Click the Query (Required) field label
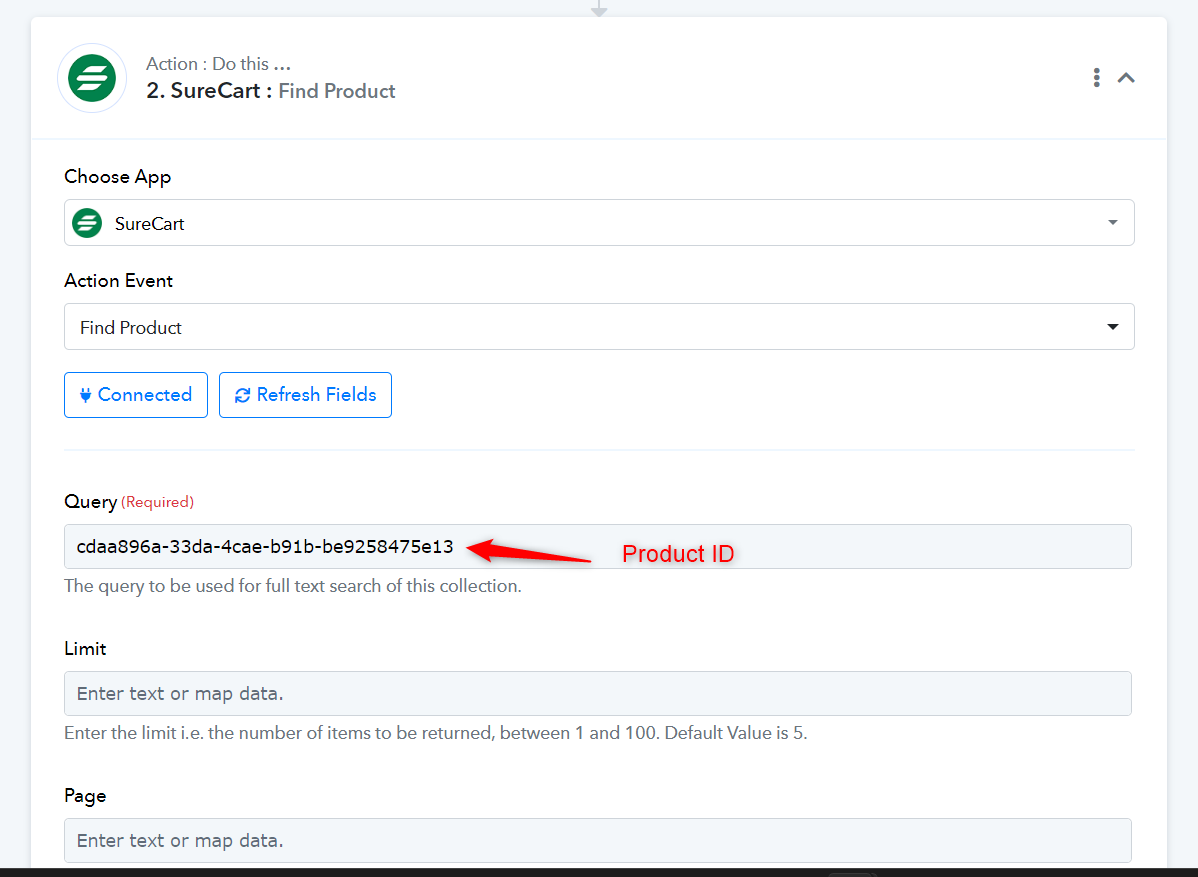This screenshot has width=1198, height=877. [x=129, y=502]
